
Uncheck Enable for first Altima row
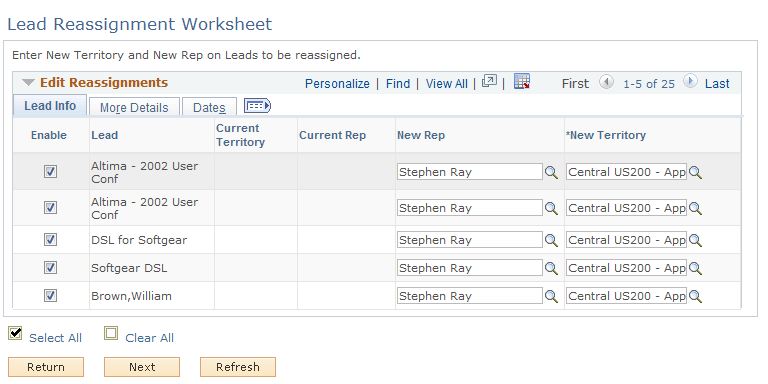point(50,171)
